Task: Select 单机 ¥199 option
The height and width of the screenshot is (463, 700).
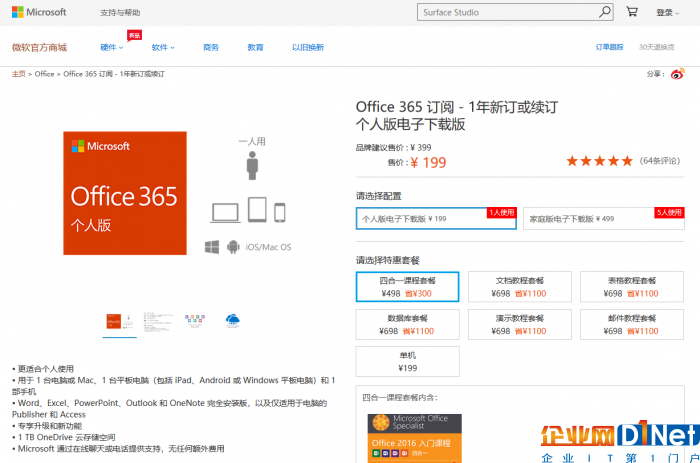Action: pyautogui.click(x=407, y=361)
